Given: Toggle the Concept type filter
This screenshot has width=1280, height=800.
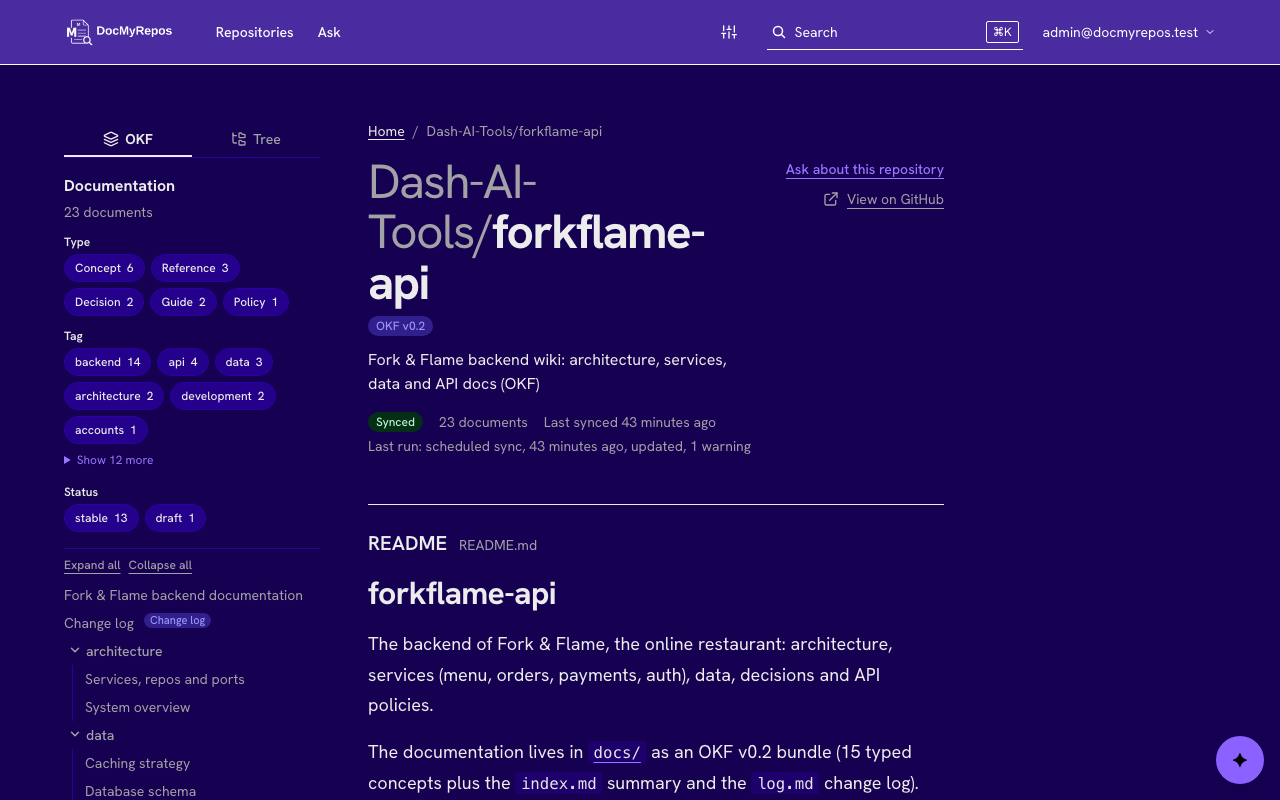Looking at the screenshot, I should point(104,268).
